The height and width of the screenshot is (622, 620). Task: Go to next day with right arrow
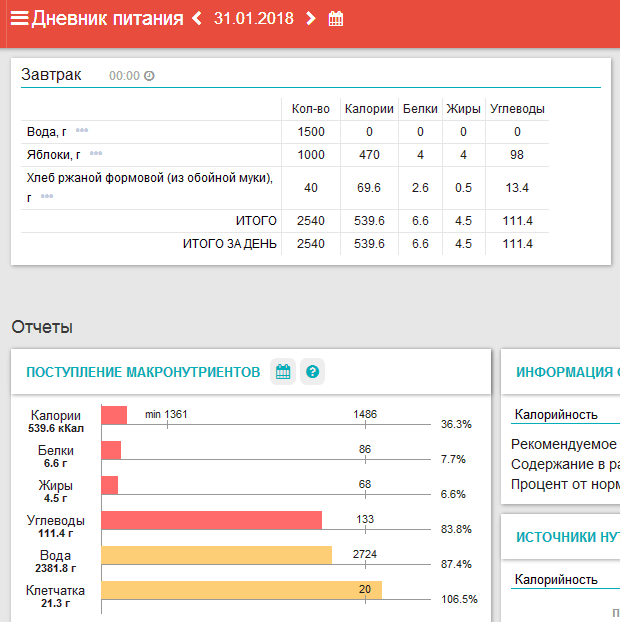coord(311,19)
